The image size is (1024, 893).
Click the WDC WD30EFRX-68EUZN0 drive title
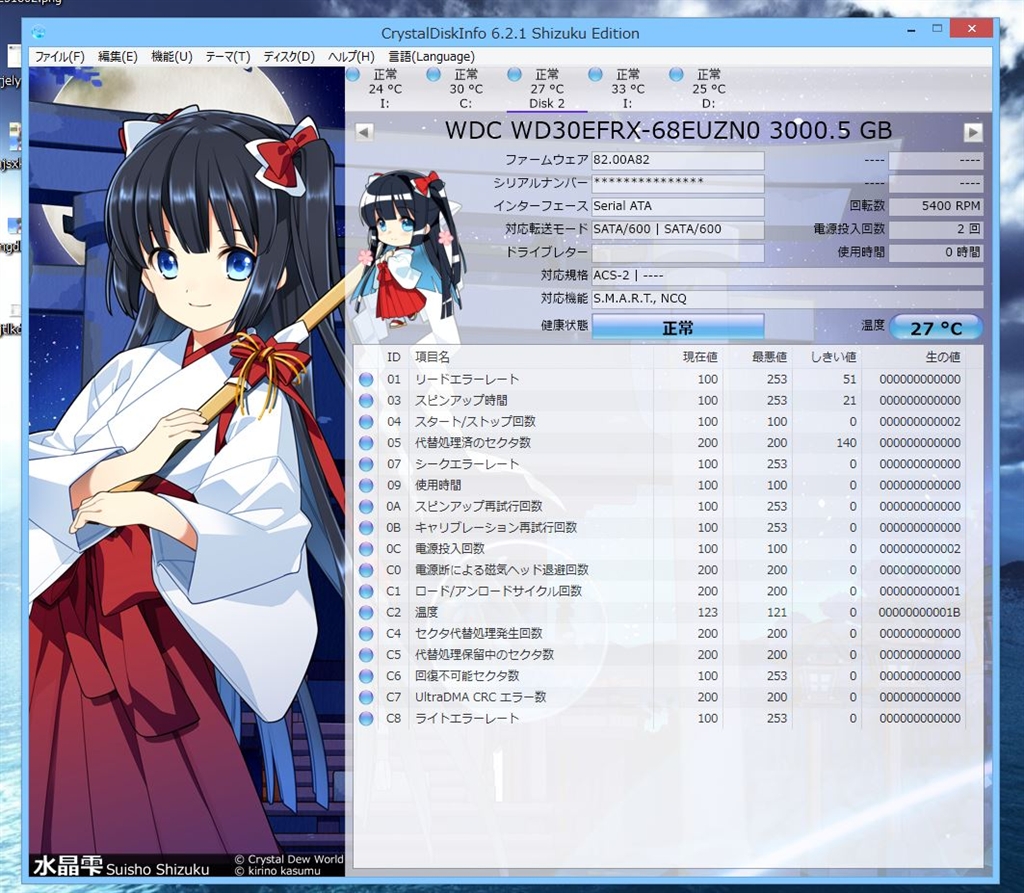coord(668,131)
